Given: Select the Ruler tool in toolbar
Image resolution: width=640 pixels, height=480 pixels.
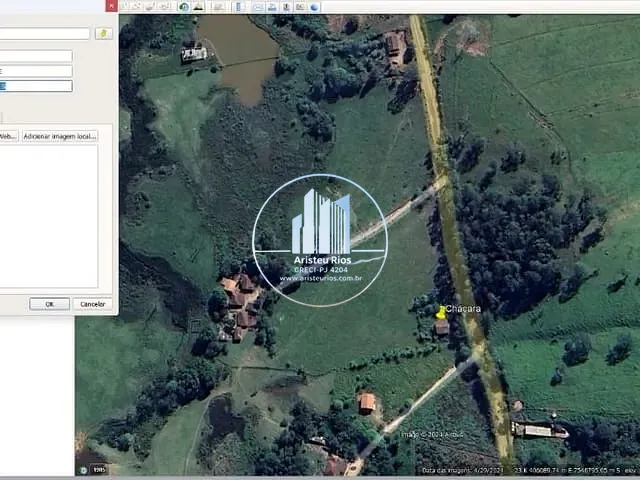Looking at the screenshot, I should (238, 7).
